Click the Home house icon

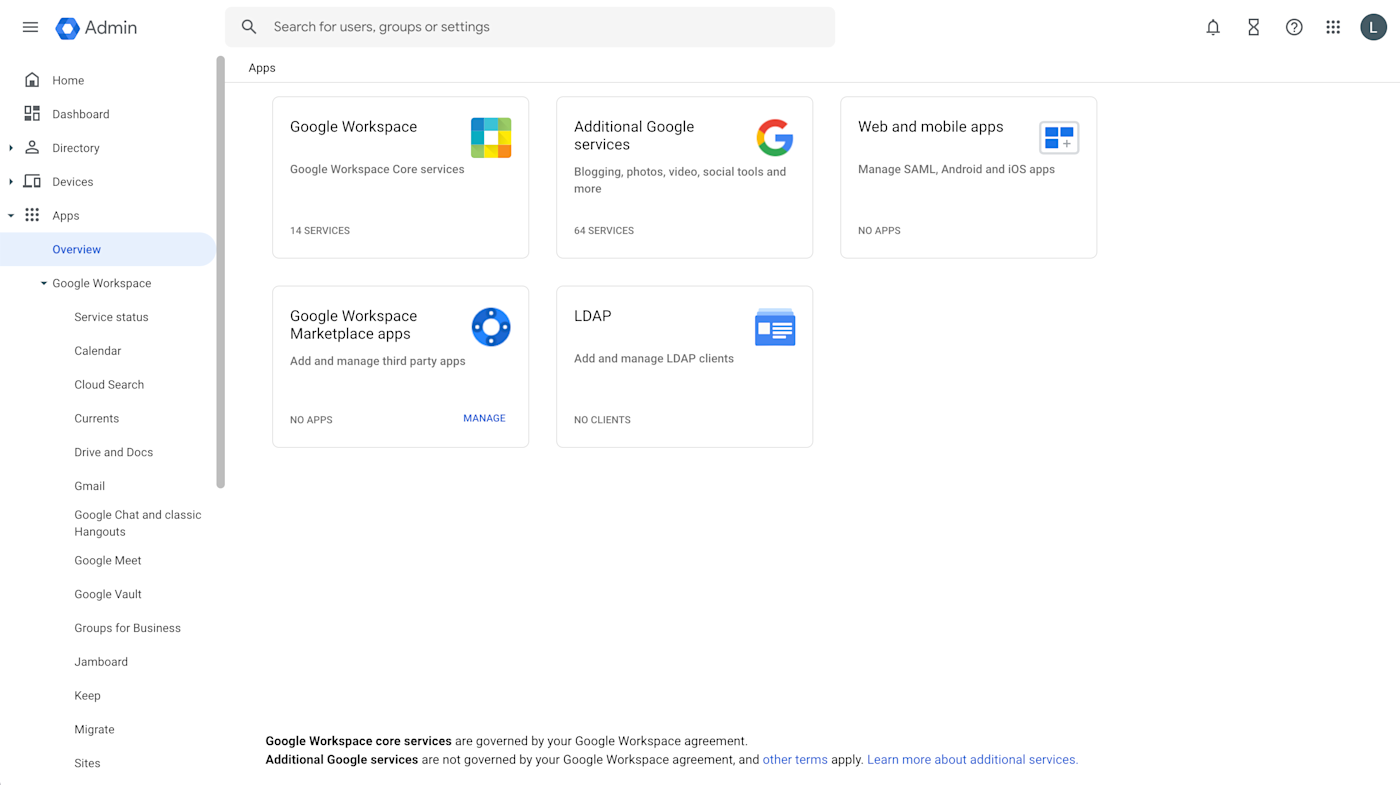(x=32, y=80)
